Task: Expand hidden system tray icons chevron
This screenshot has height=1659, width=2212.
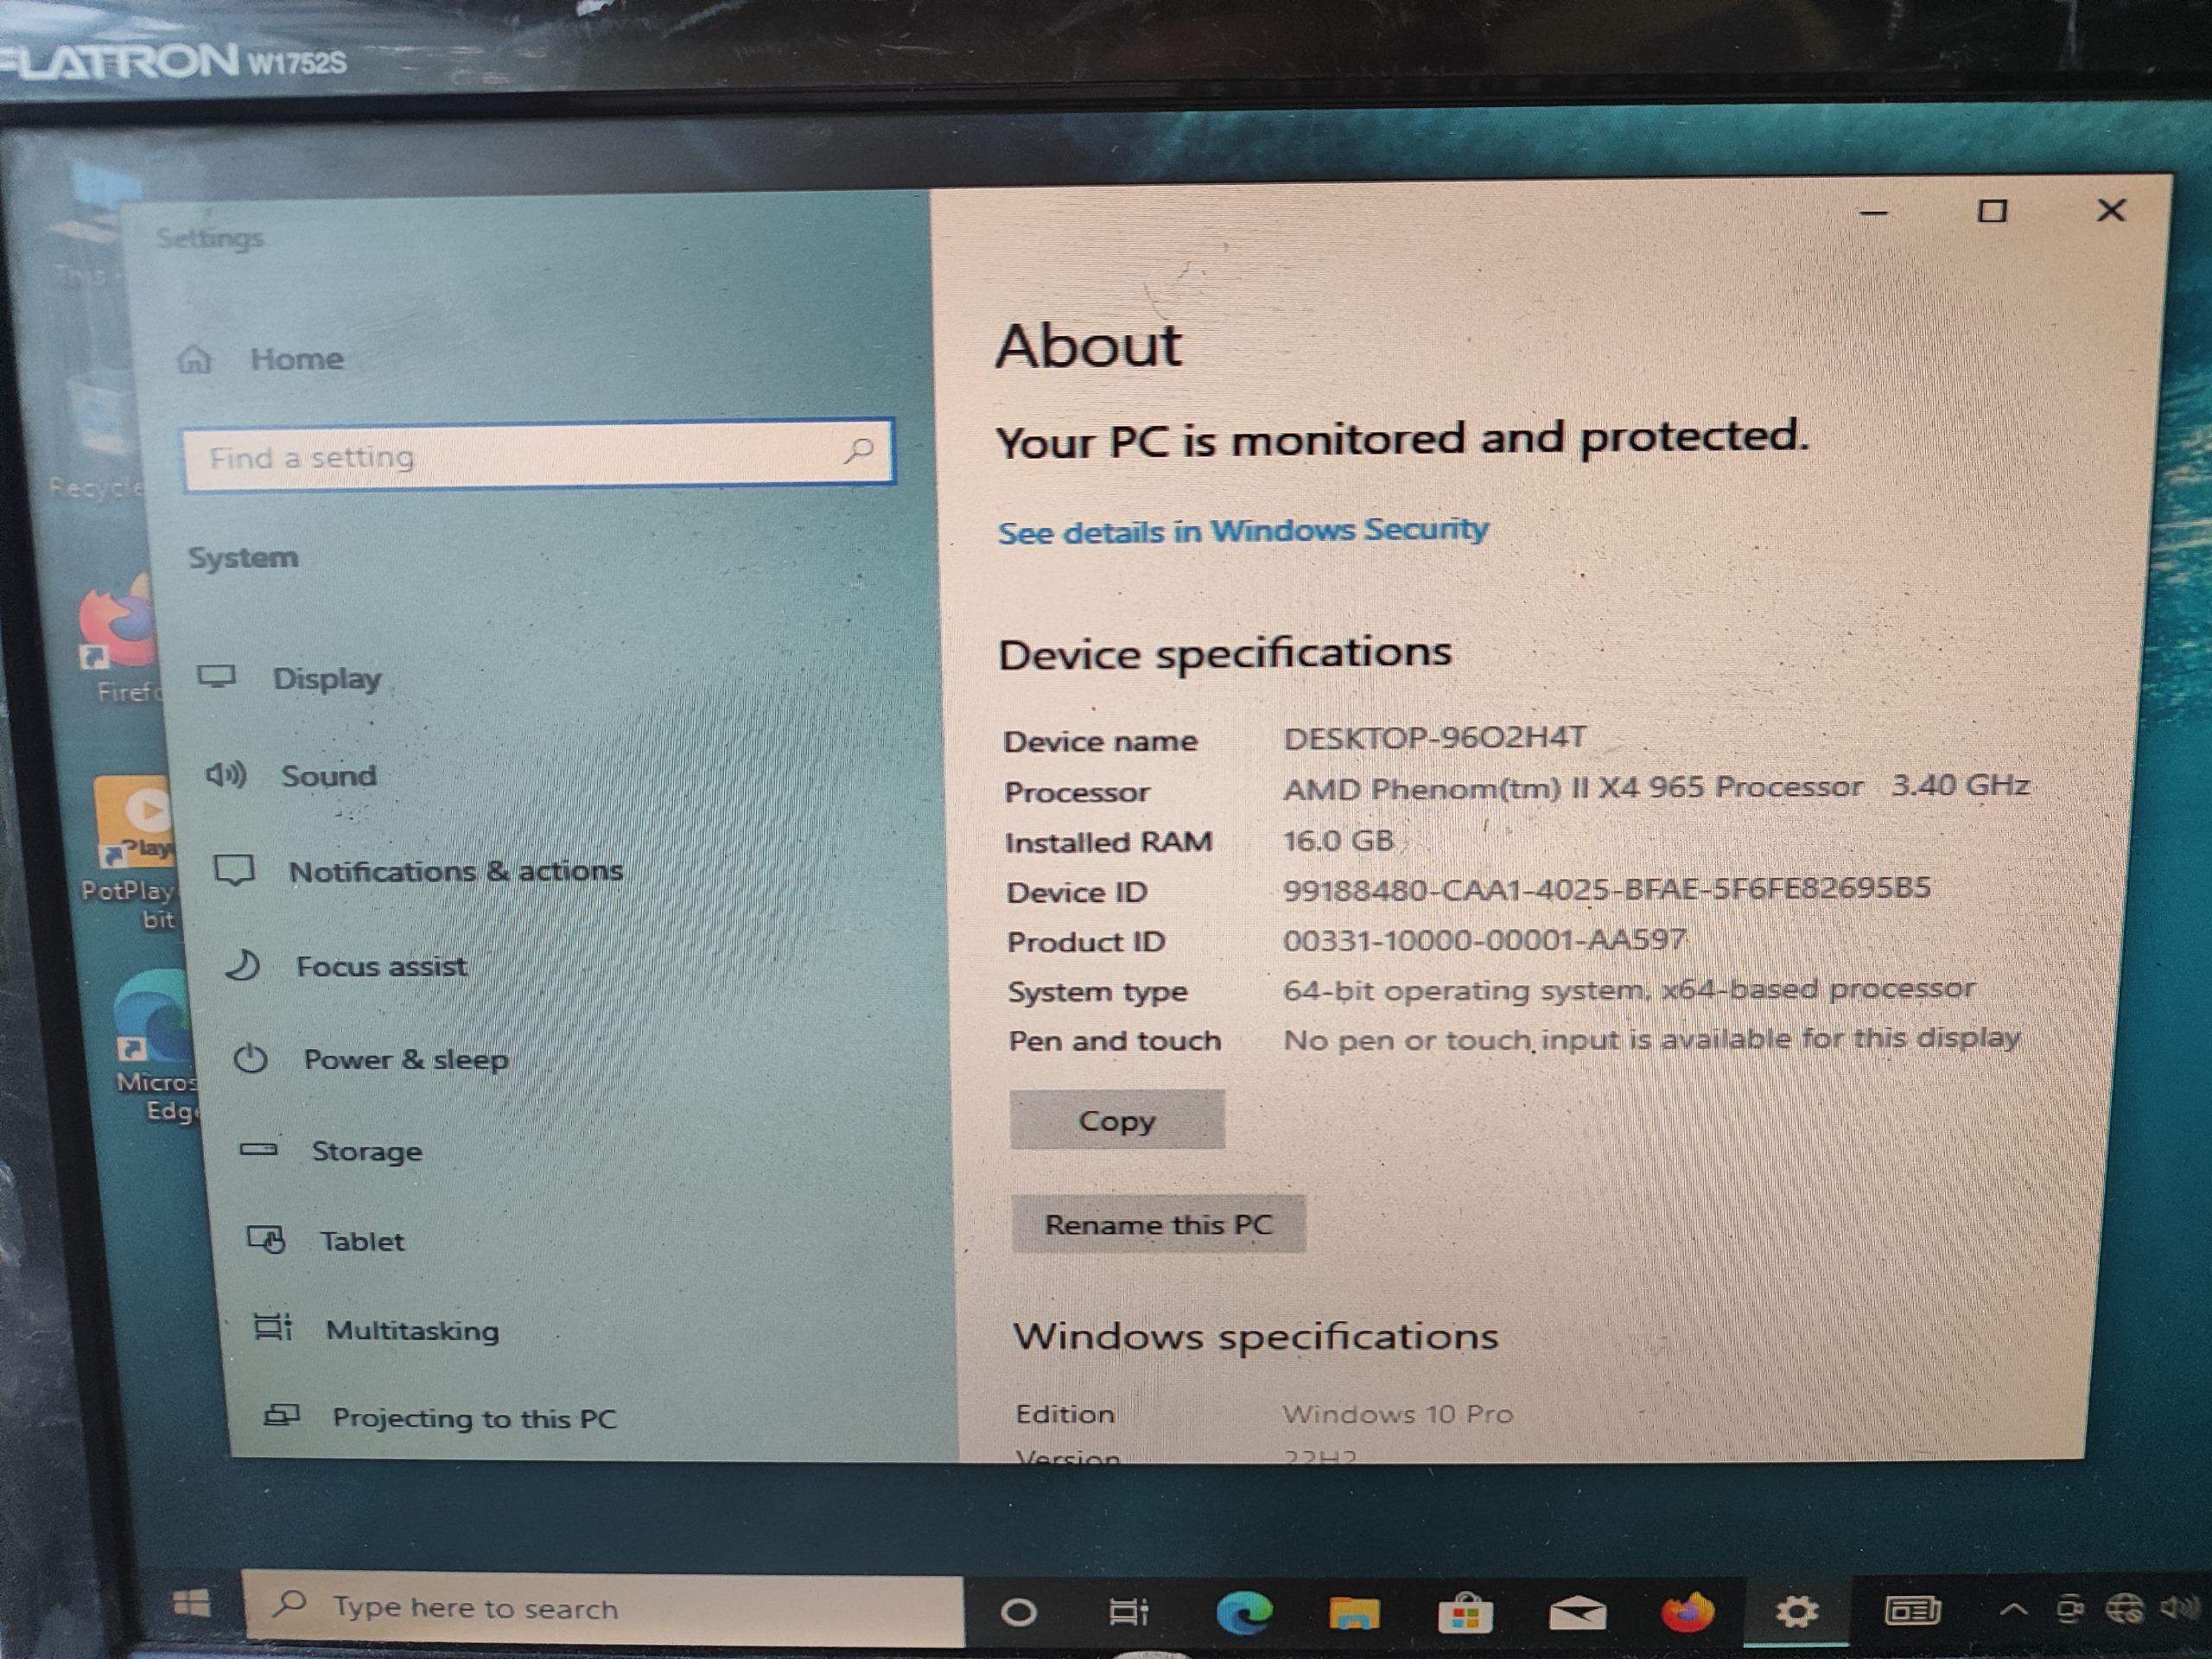Action: [x=2014, y=1610]
